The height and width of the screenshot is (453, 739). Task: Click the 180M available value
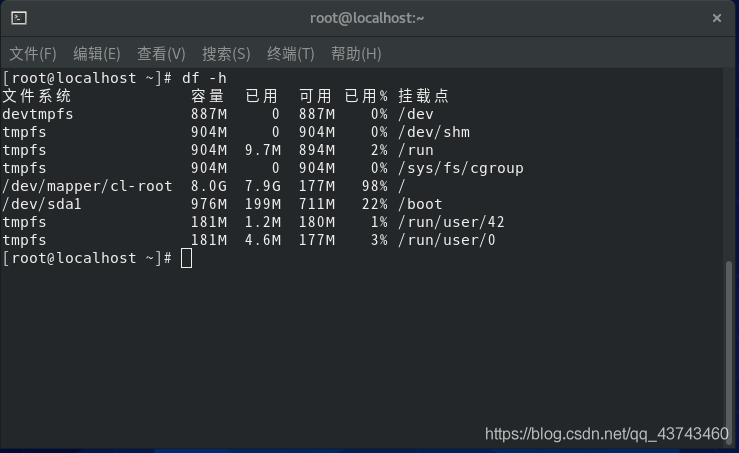[317, 222]
